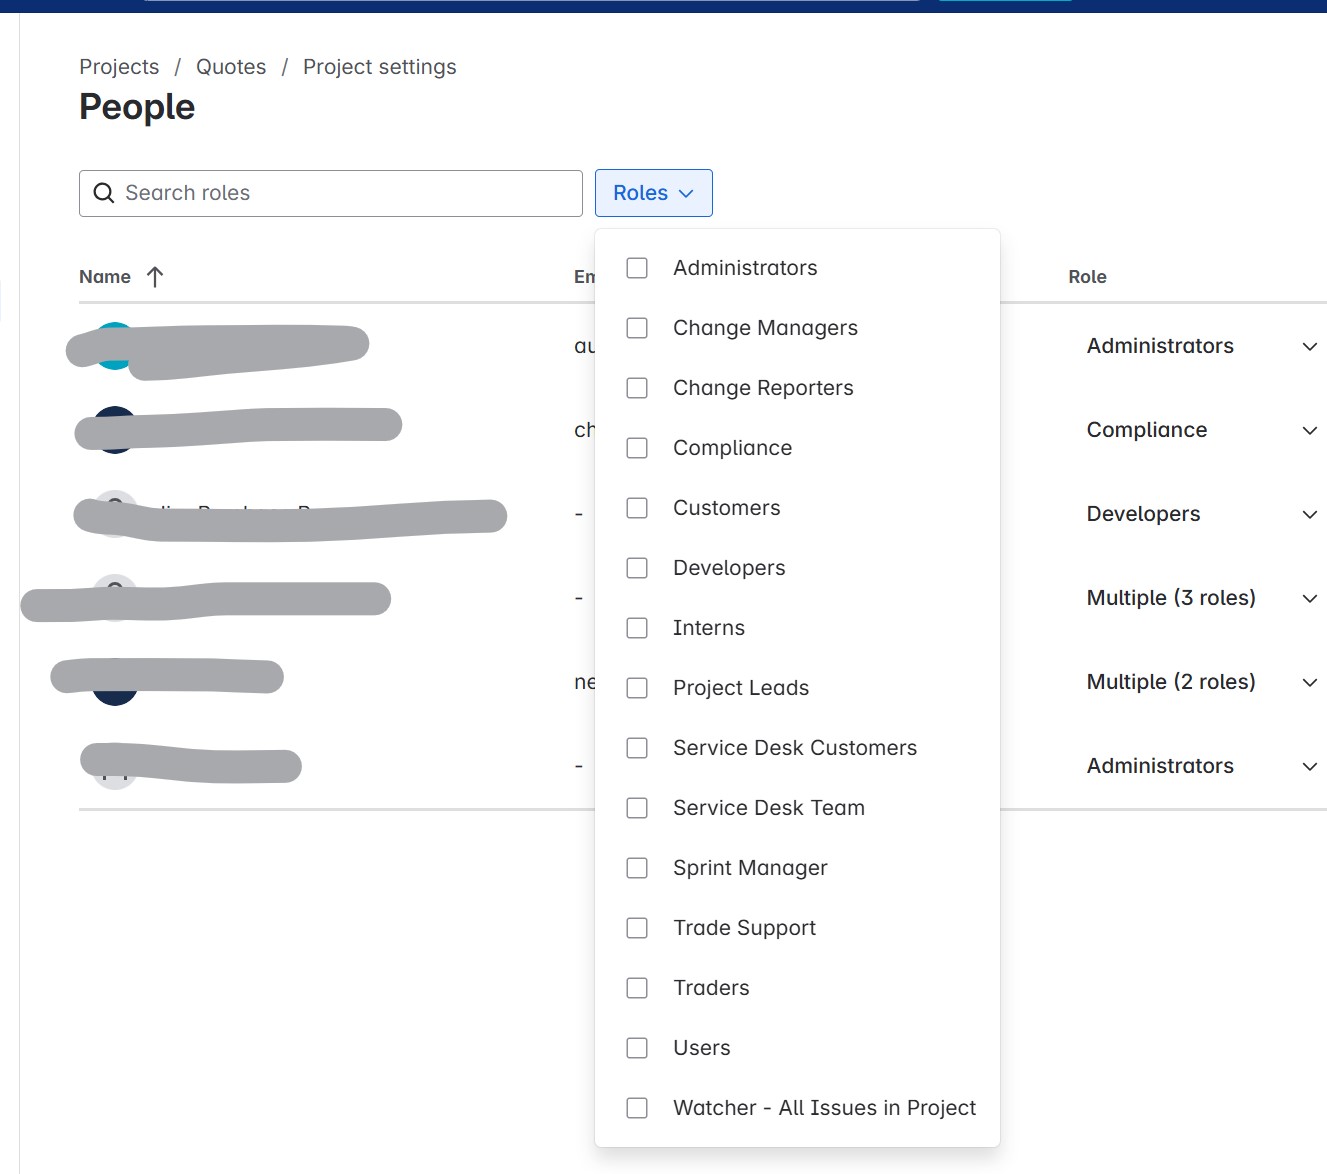This screenshot has width=1327, height=1174.
Task: Open the Quotes breadcrumb link
Action: pos(231,67)
